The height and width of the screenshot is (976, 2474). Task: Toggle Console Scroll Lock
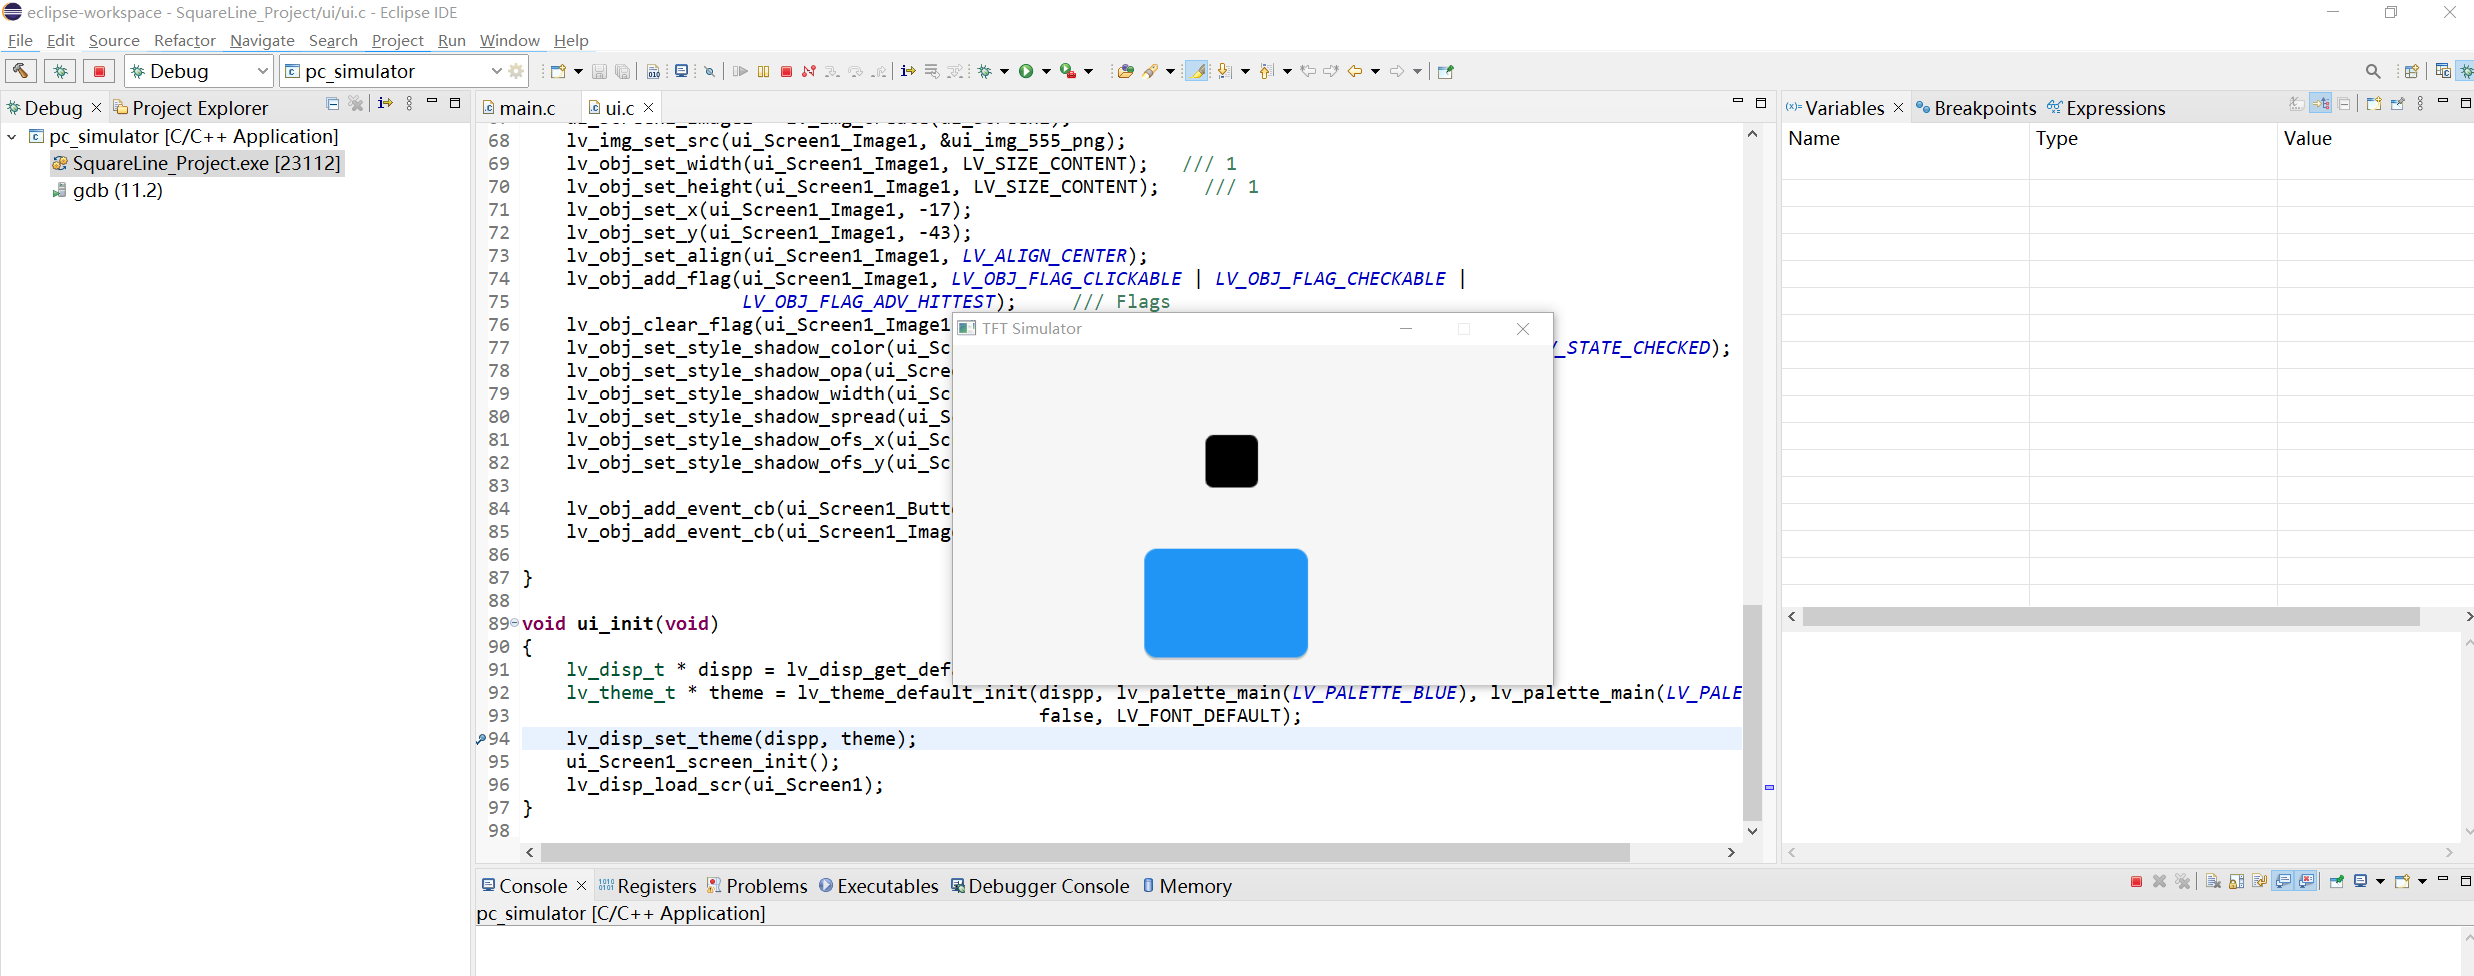[x=2237, y=882]
